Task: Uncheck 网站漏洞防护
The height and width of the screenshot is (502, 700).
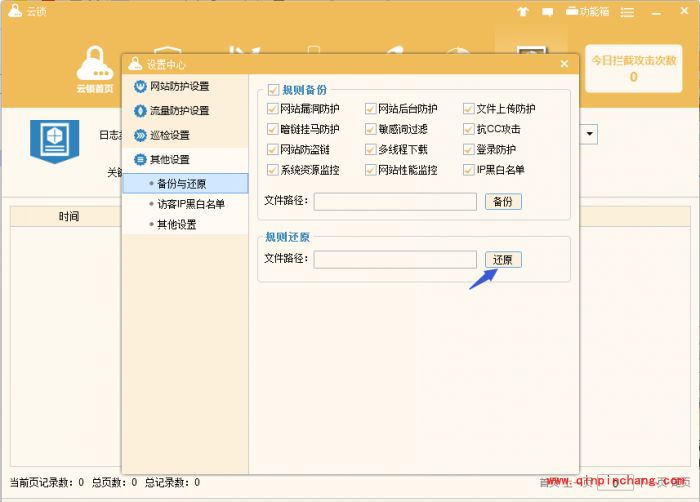Action: 272,109
